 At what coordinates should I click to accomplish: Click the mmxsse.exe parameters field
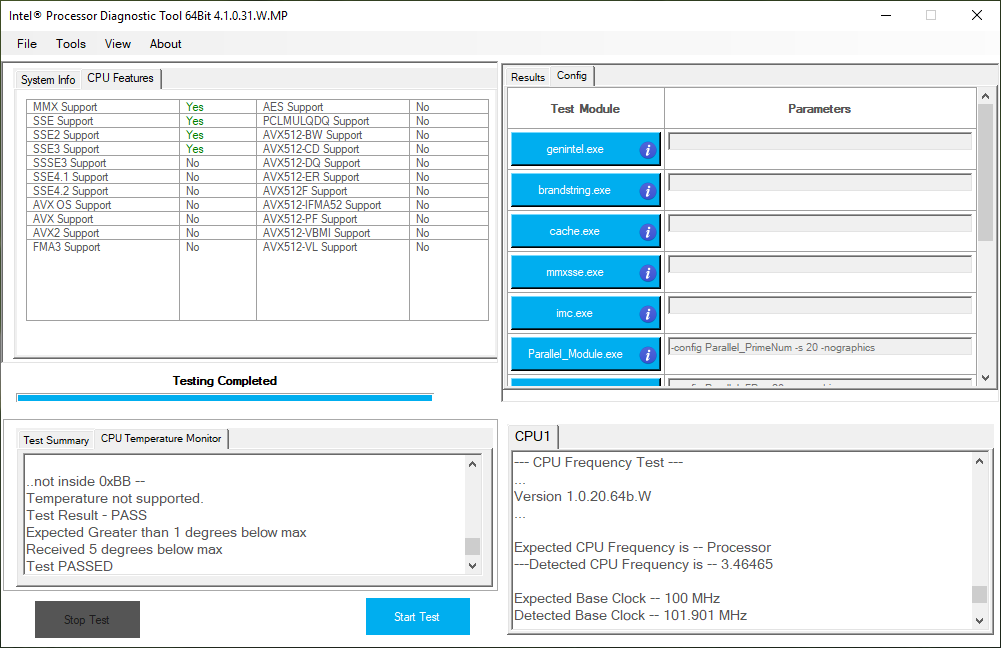point(820,264)
